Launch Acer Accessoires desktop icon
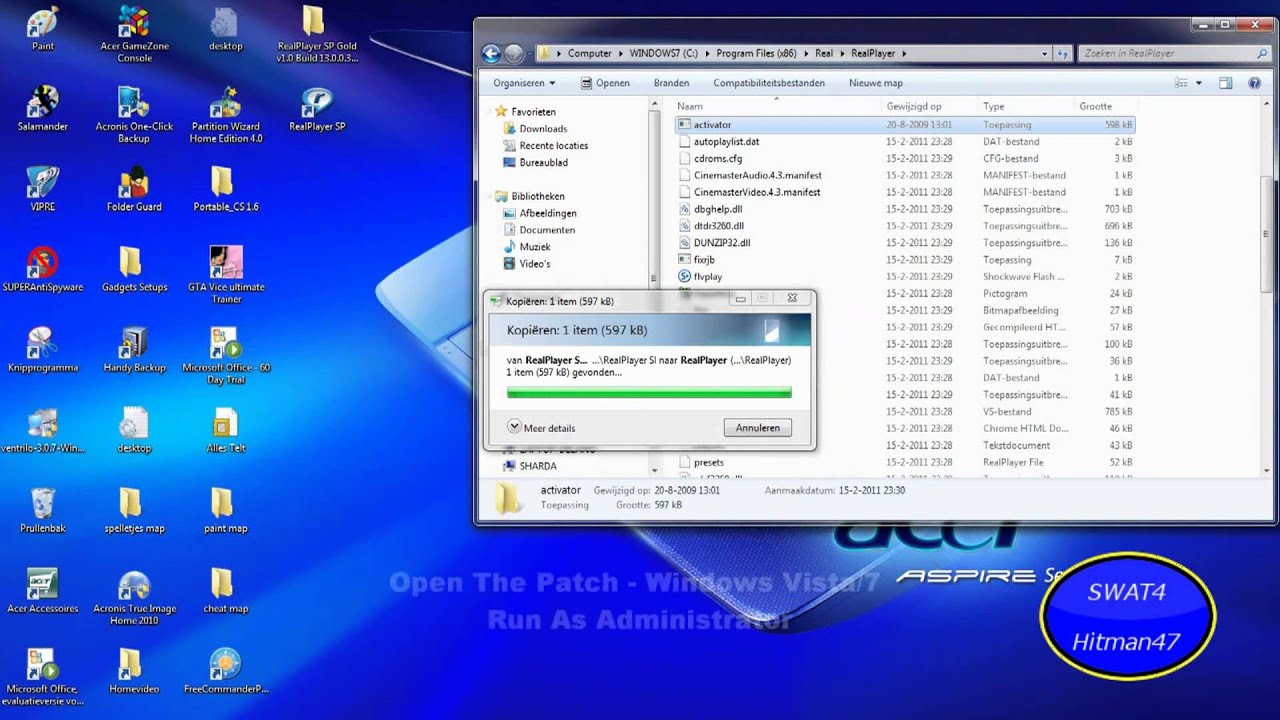Screen dimensions: 1280x720 [x=42, y=590]
